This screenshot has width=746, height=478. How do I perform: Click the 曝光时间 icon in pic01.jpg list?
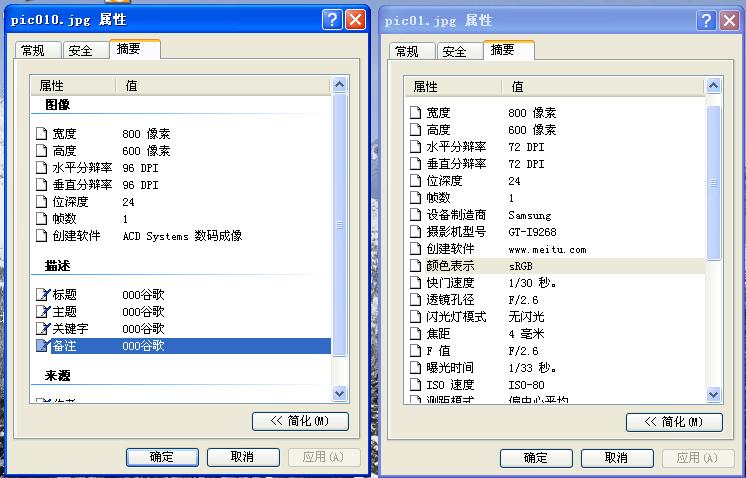click(x=416, y=368)
